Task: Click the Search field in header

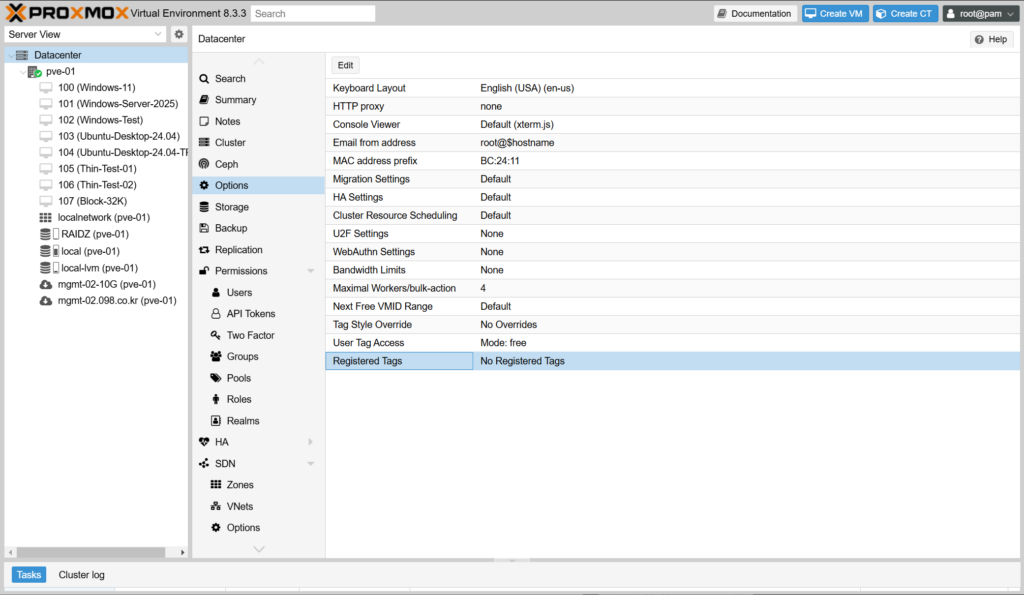Action: (x=313, y=14)
